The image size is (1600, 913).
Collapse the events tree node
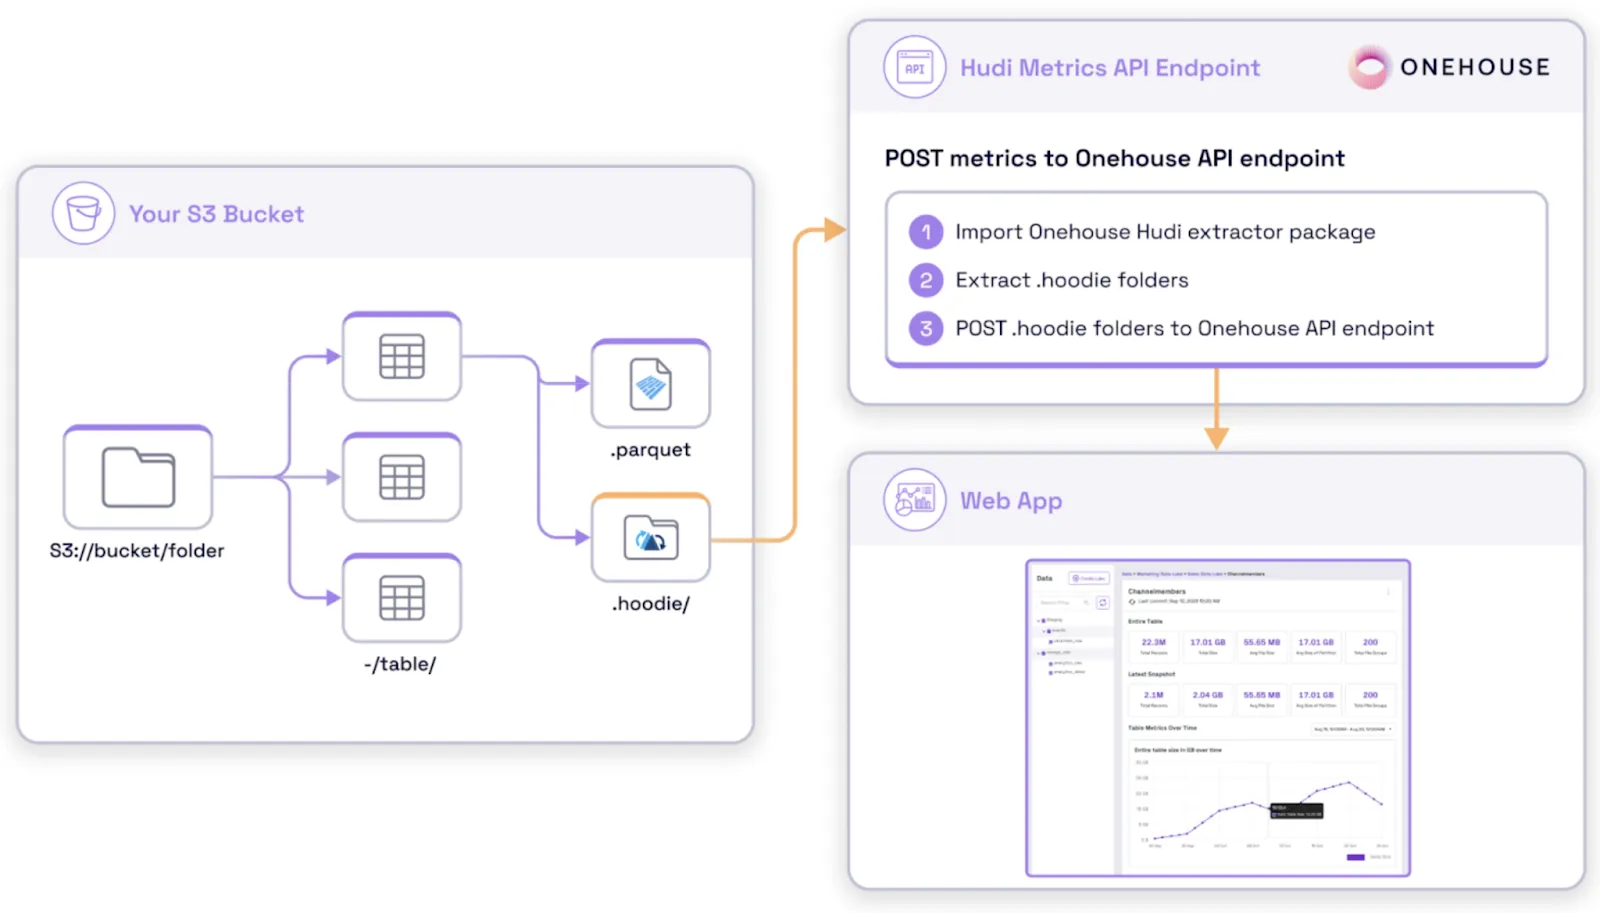[1044, 632]
